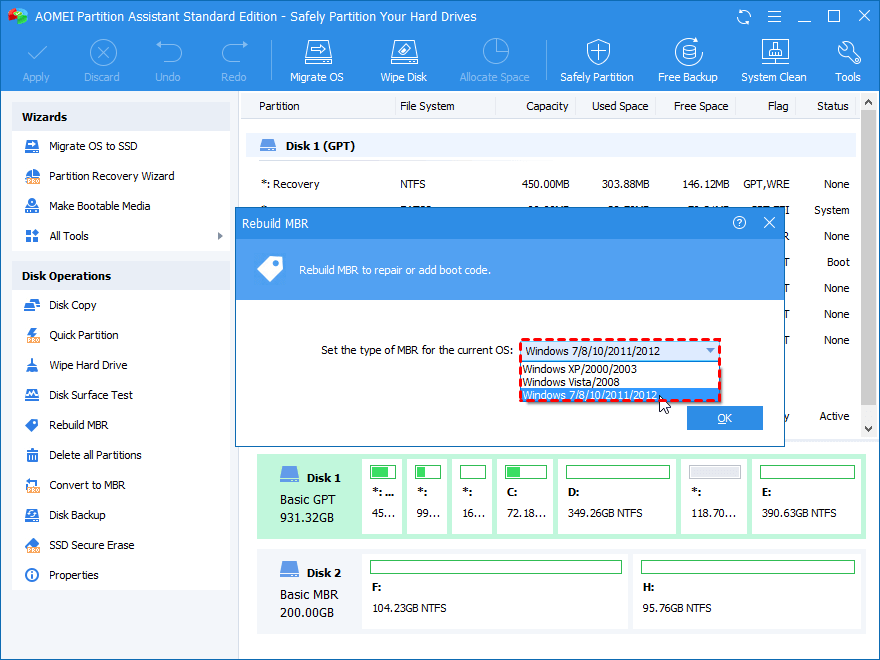880x660 pixels.
Task: Open the All Tools sidebar item
Action: click(x=121, y=236)
